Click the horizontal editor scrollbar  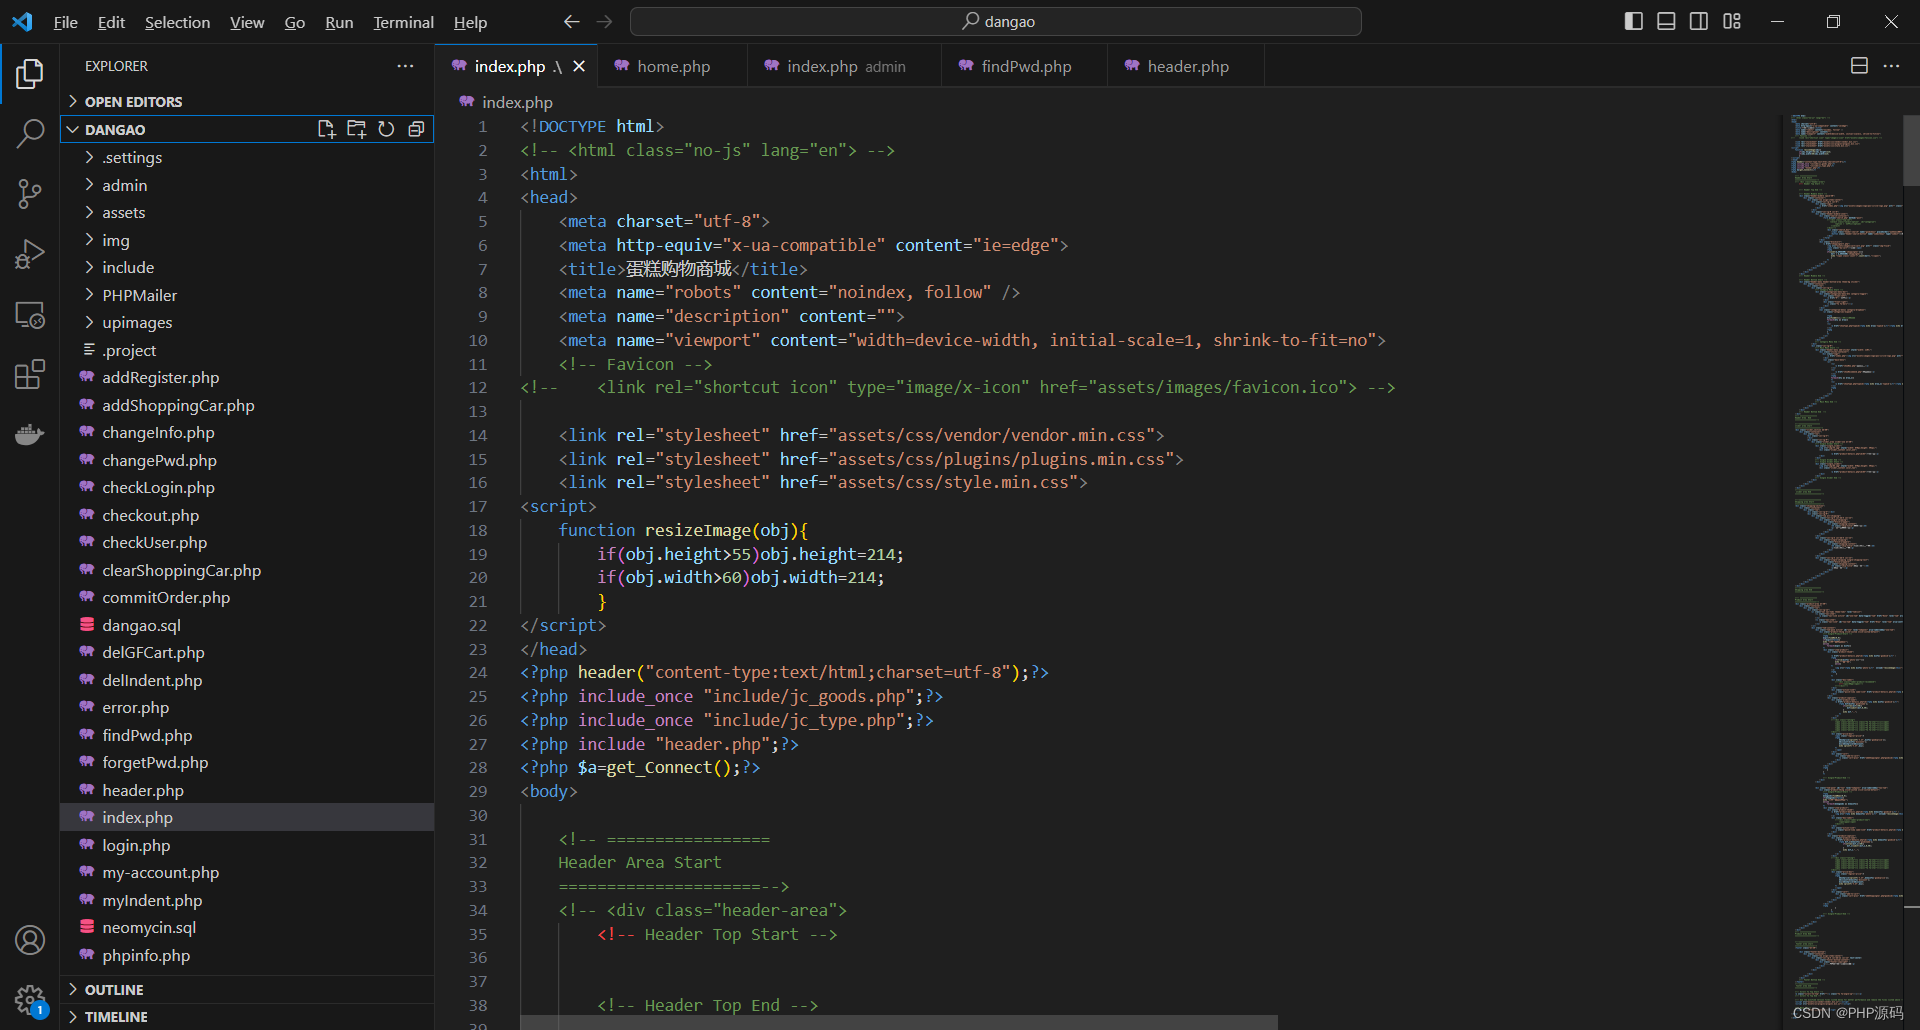click(898, 1022)
